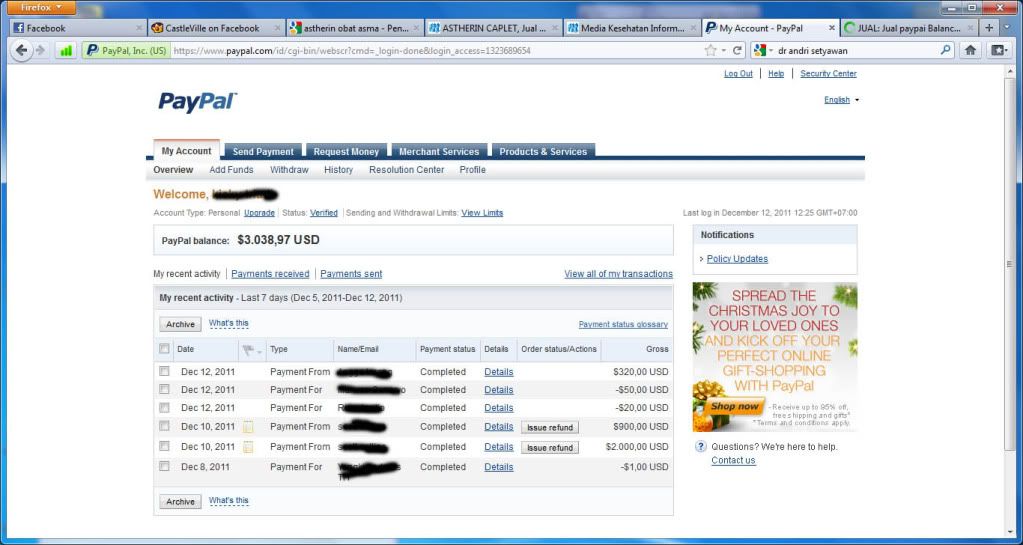Viewport: 1023px width, 545px height.
Task: Bookmark page with the star icon
Action: (710, 50)
